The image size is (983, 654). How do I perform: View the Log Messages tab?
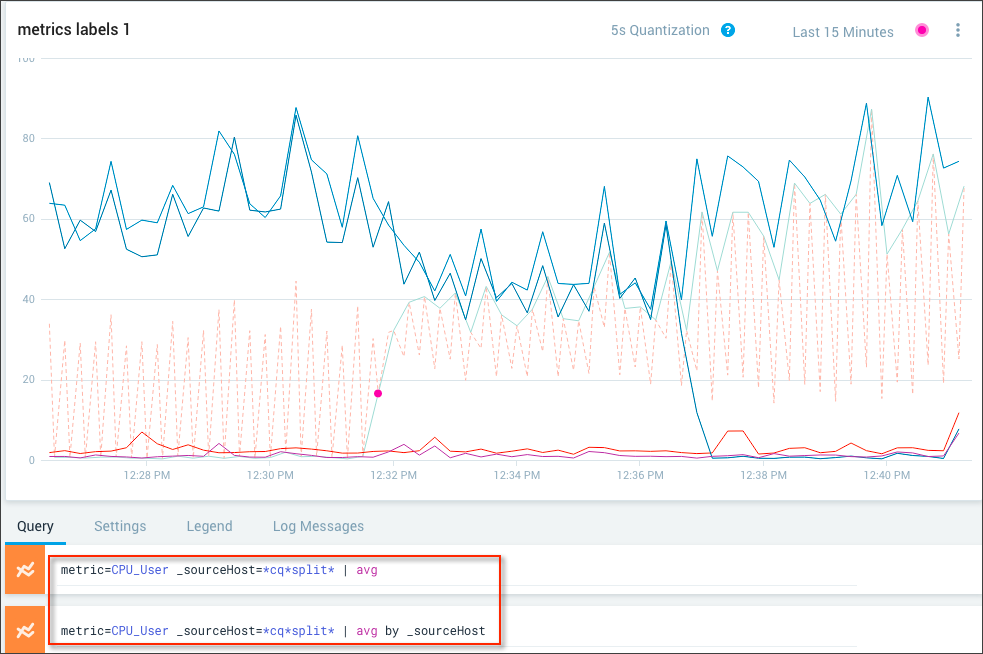(318, 526)
